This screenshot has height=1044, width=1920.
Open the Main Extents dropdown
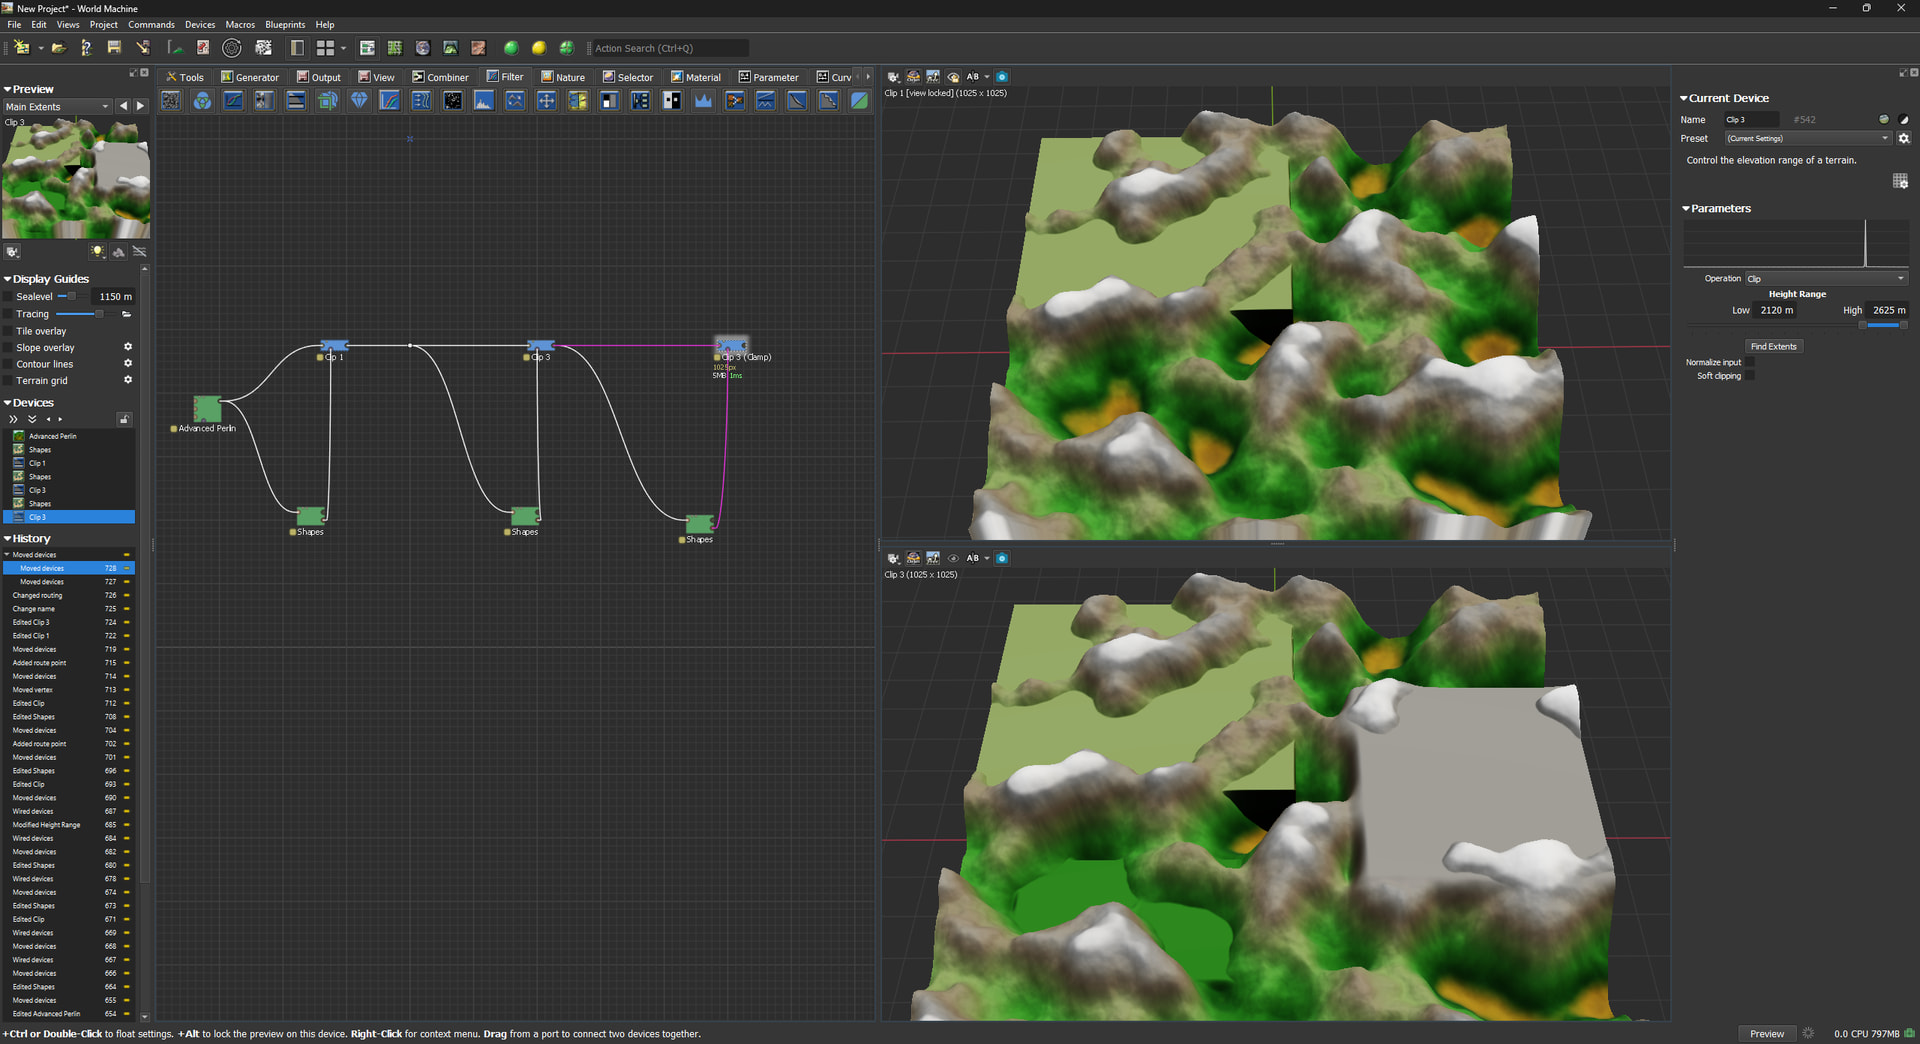click(x=57, y=107)
